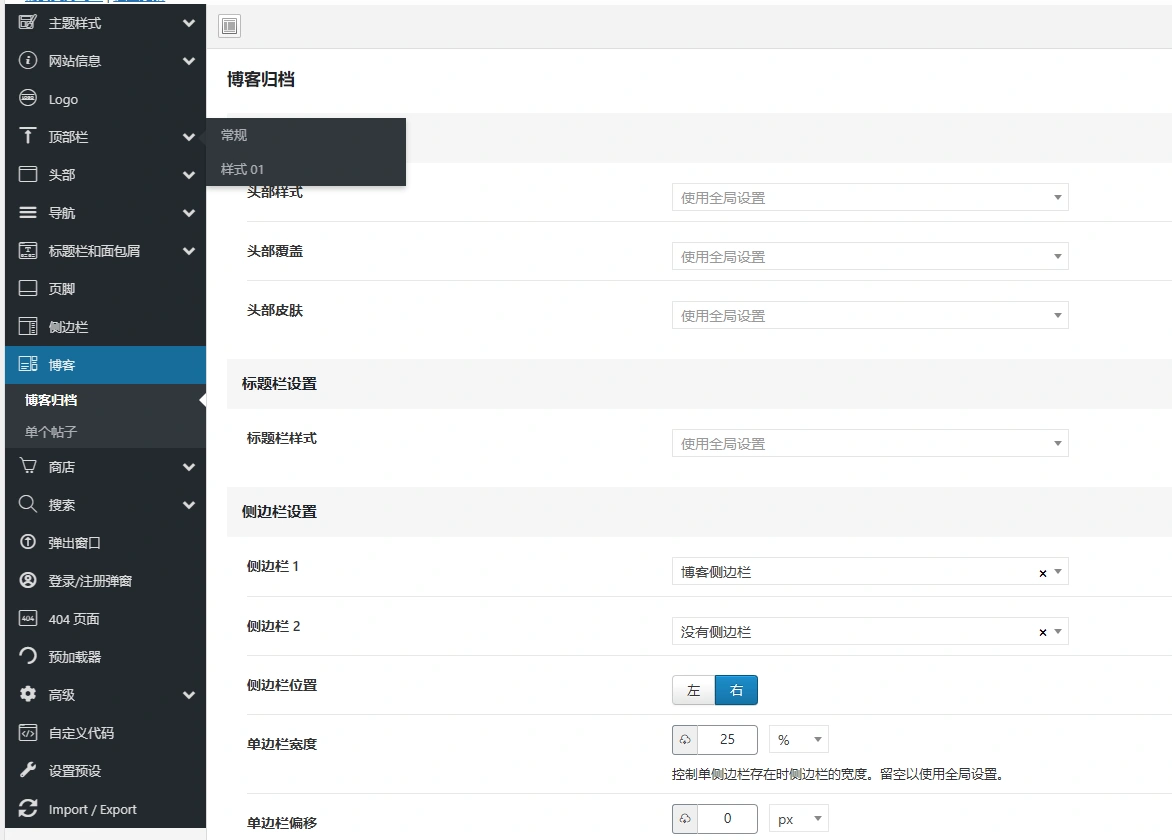The height and width of the screenshot is (840, 1172).
Task: Select 常规 in the 顶部栏 flyout menu
Action: coord(233,134)
